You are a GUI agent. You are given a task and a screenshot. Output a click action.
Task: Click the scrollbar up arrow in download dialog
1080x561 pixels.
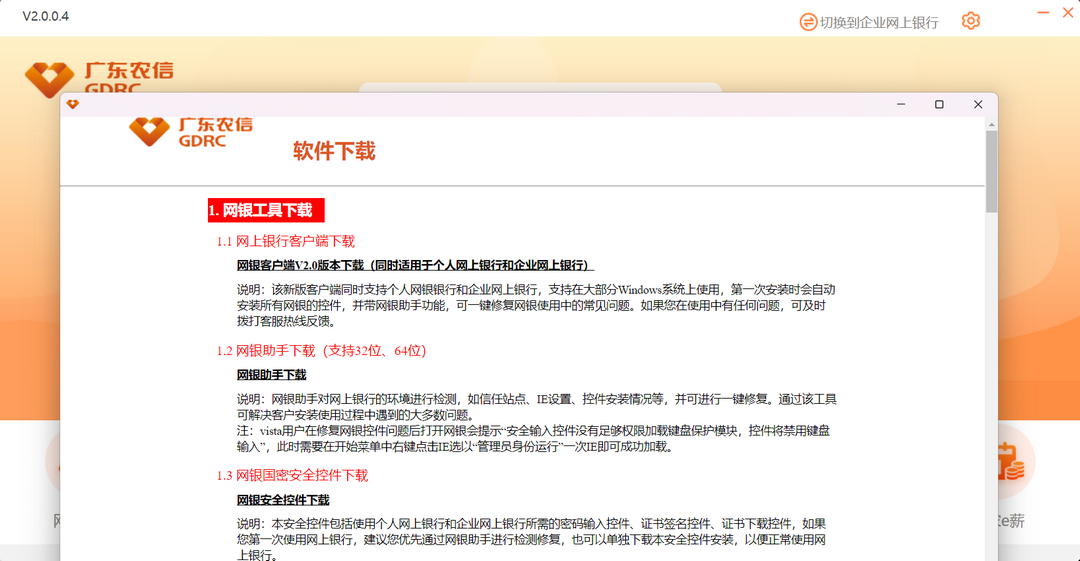point(991,125)
